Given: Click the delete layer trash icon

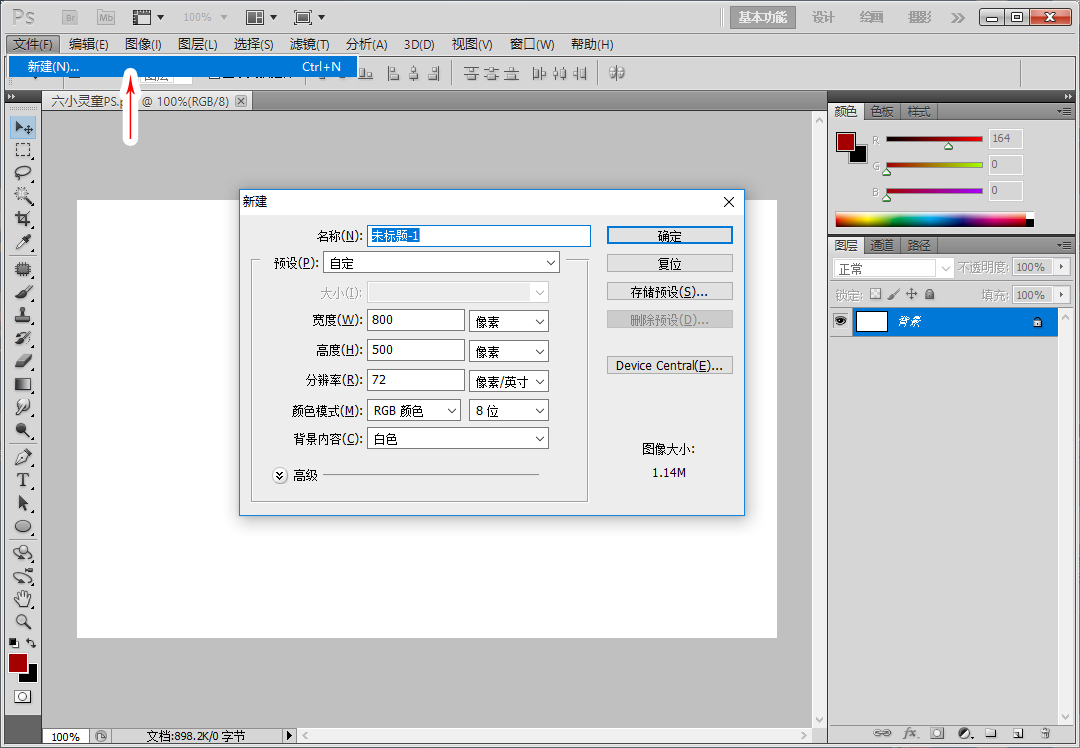Looking at the screenshot, I should click(1045, 733).
